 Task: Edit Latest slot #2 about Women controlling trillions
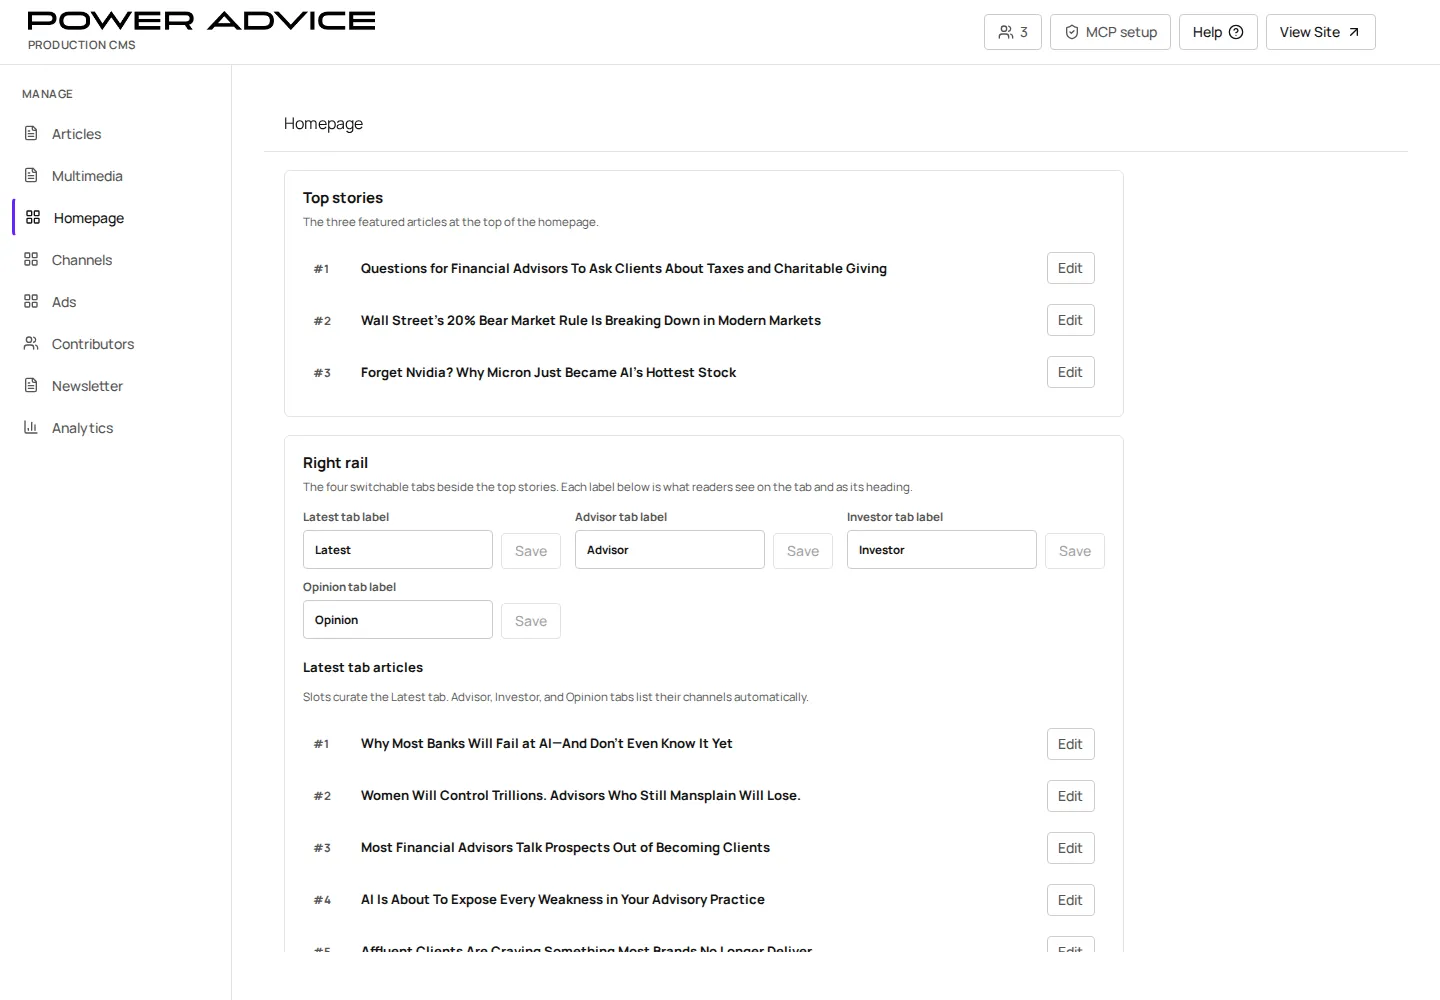(1070, 796)
